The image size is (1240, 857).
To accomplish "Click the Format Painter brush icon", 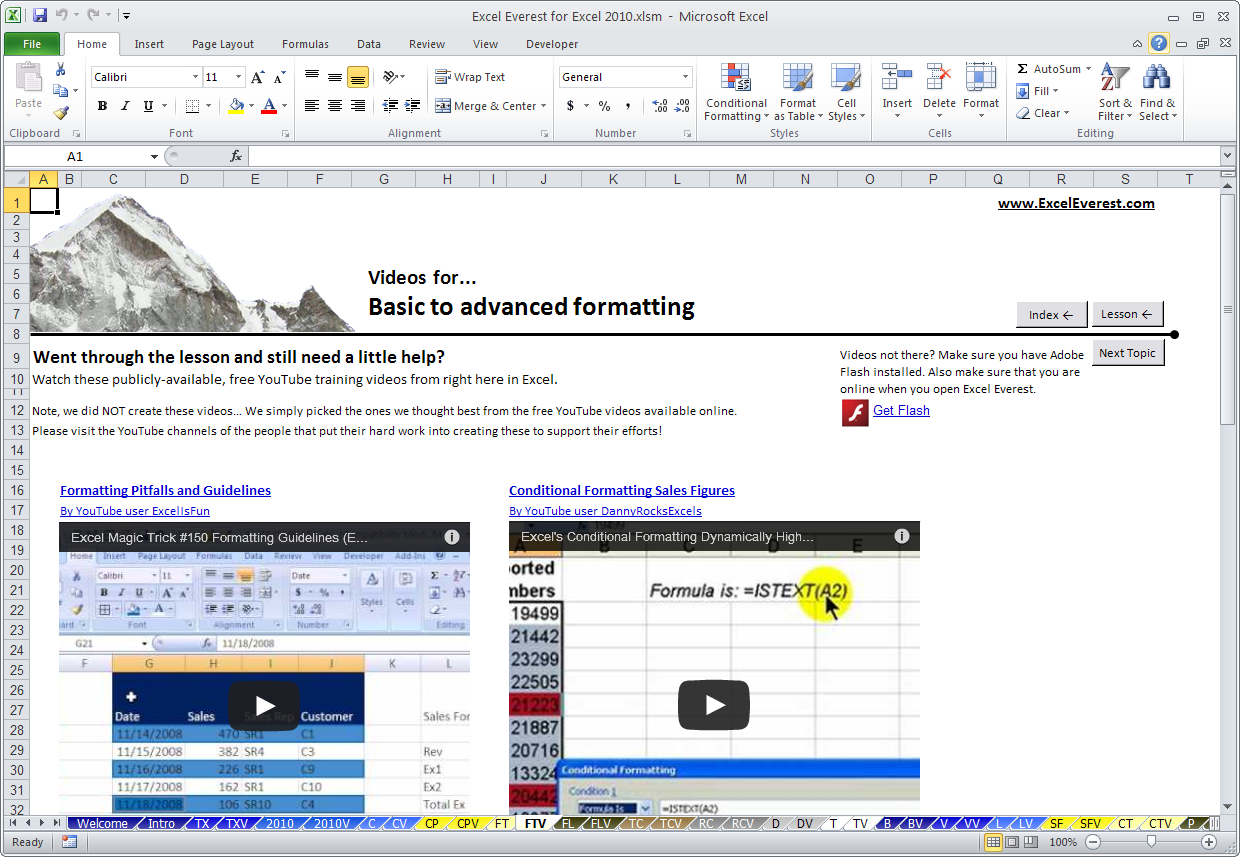I will (x=61, y=113).
